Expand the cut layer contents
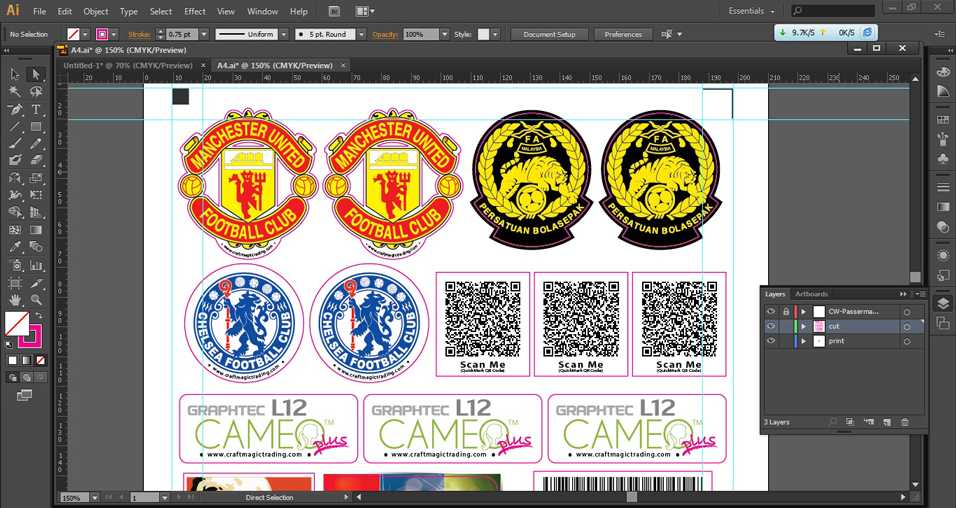This screenshot has width=956, height=508. click(804, 326)
